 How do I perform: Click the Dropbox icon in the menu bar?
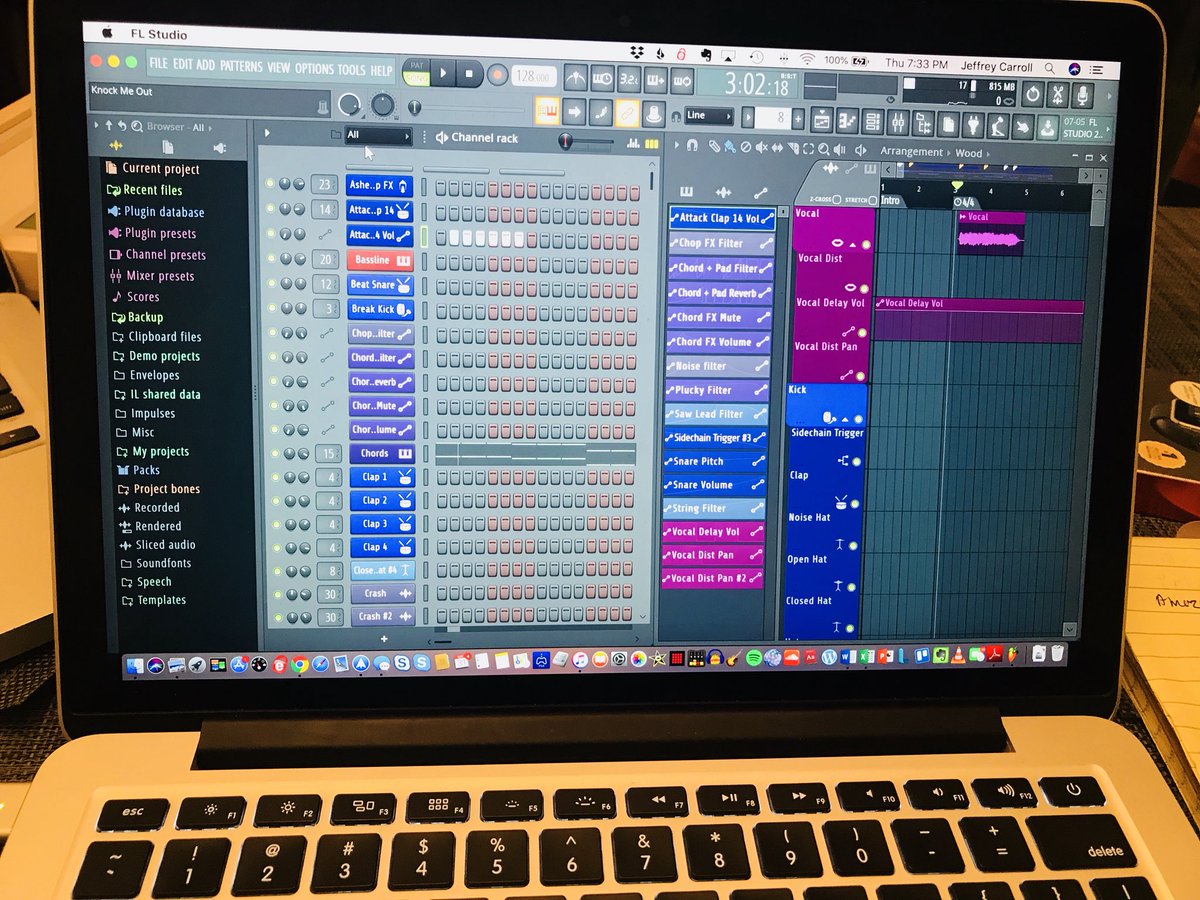point(638,53)
